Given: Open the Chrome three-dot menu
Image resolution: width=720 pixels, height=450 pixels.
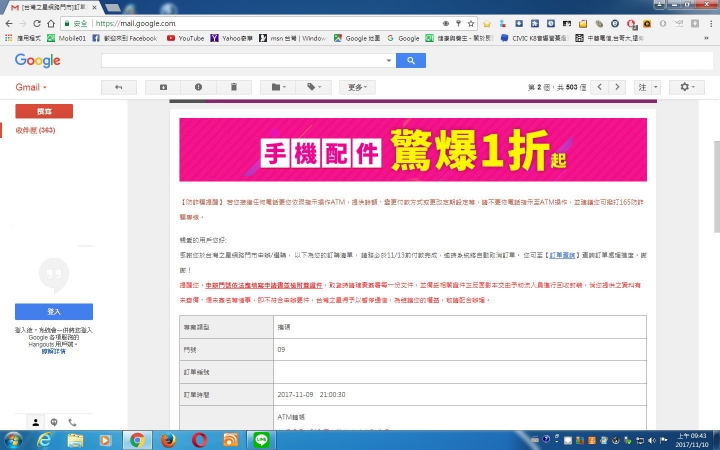Looking at the screenshot, I should point(711,23).
